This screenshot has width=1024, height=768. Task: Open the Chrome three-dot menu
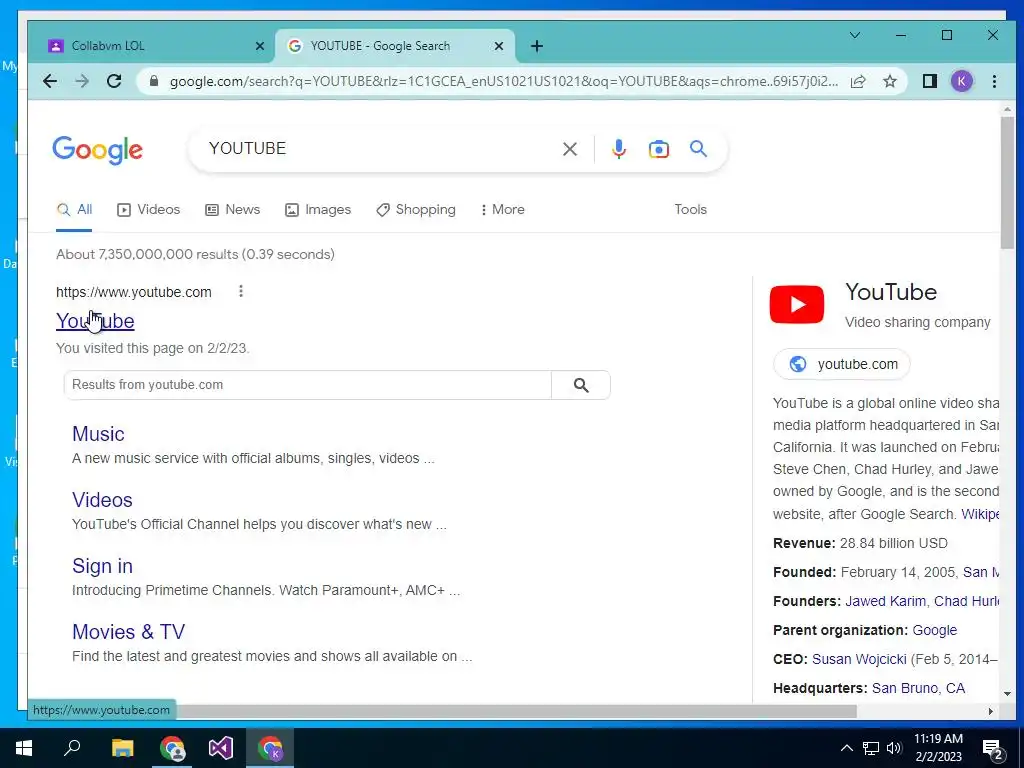click(994, 81)
